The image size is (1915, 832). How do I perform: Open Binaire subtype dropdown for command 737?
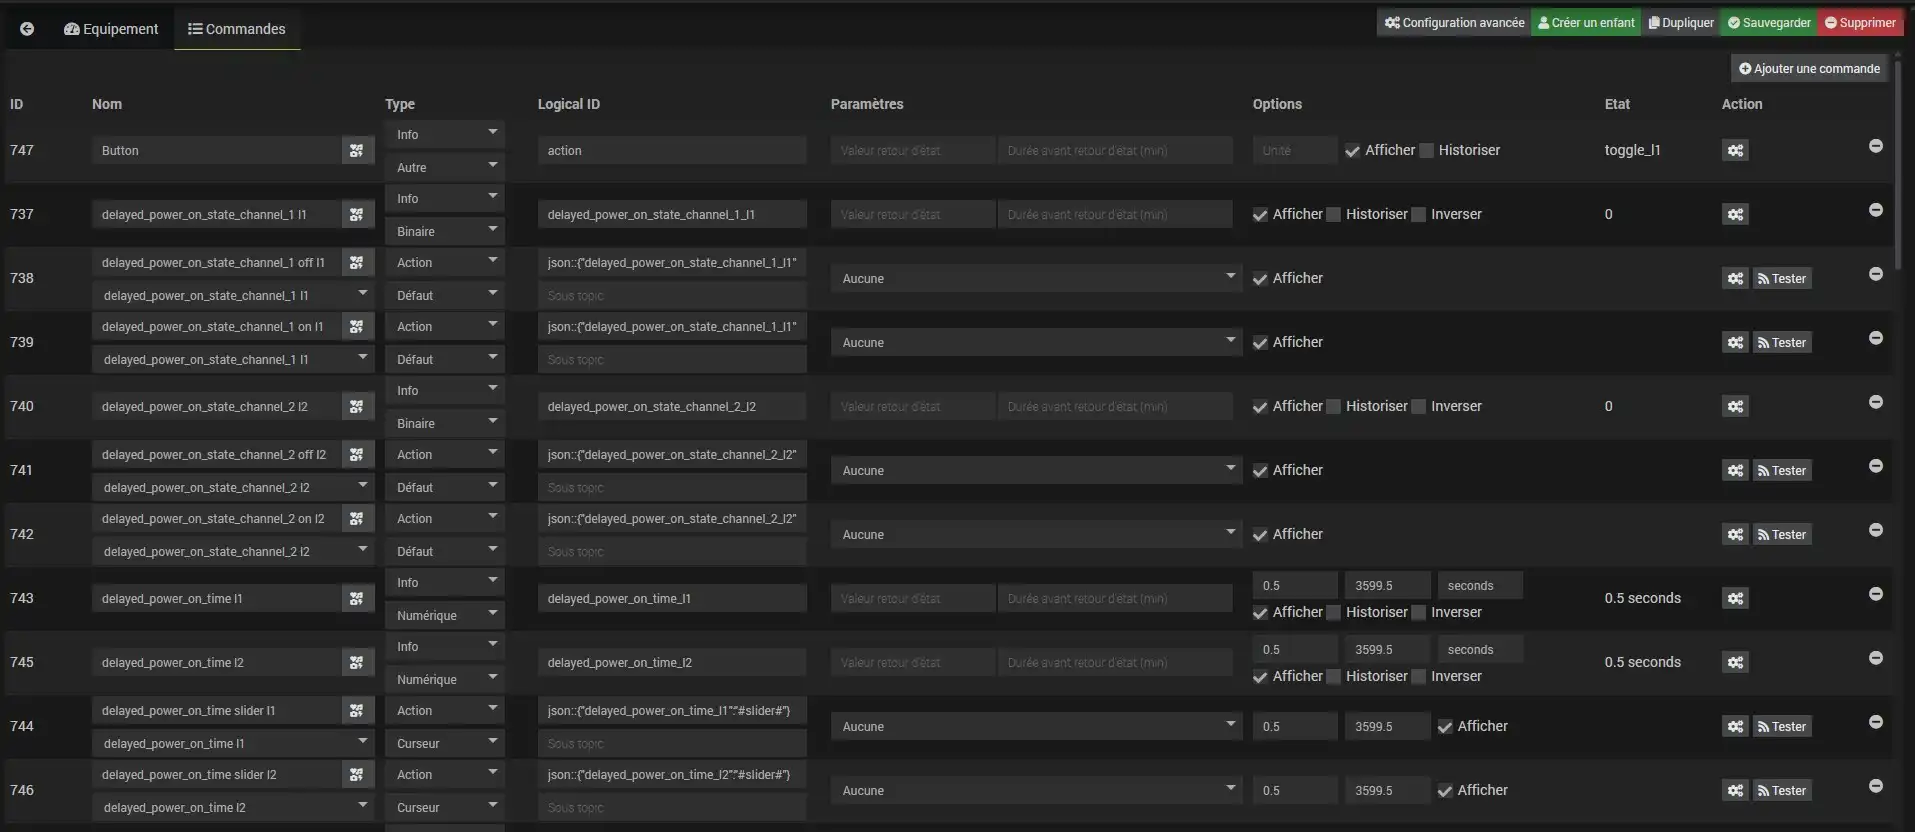click(444, 231)
